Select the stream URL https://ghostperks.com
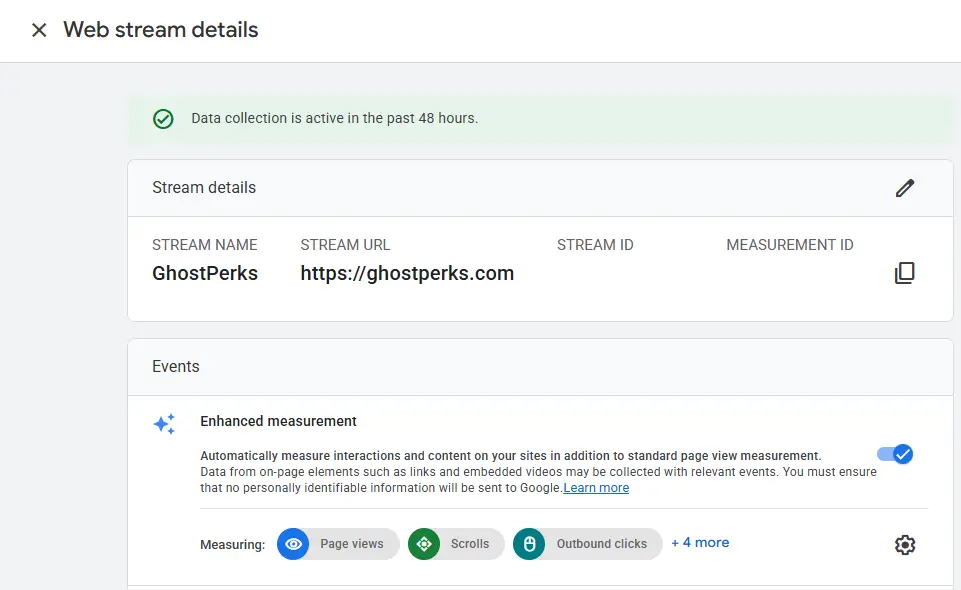Image resolution: width=961 pixels, height=590 pixels. [x=407, y=273]
